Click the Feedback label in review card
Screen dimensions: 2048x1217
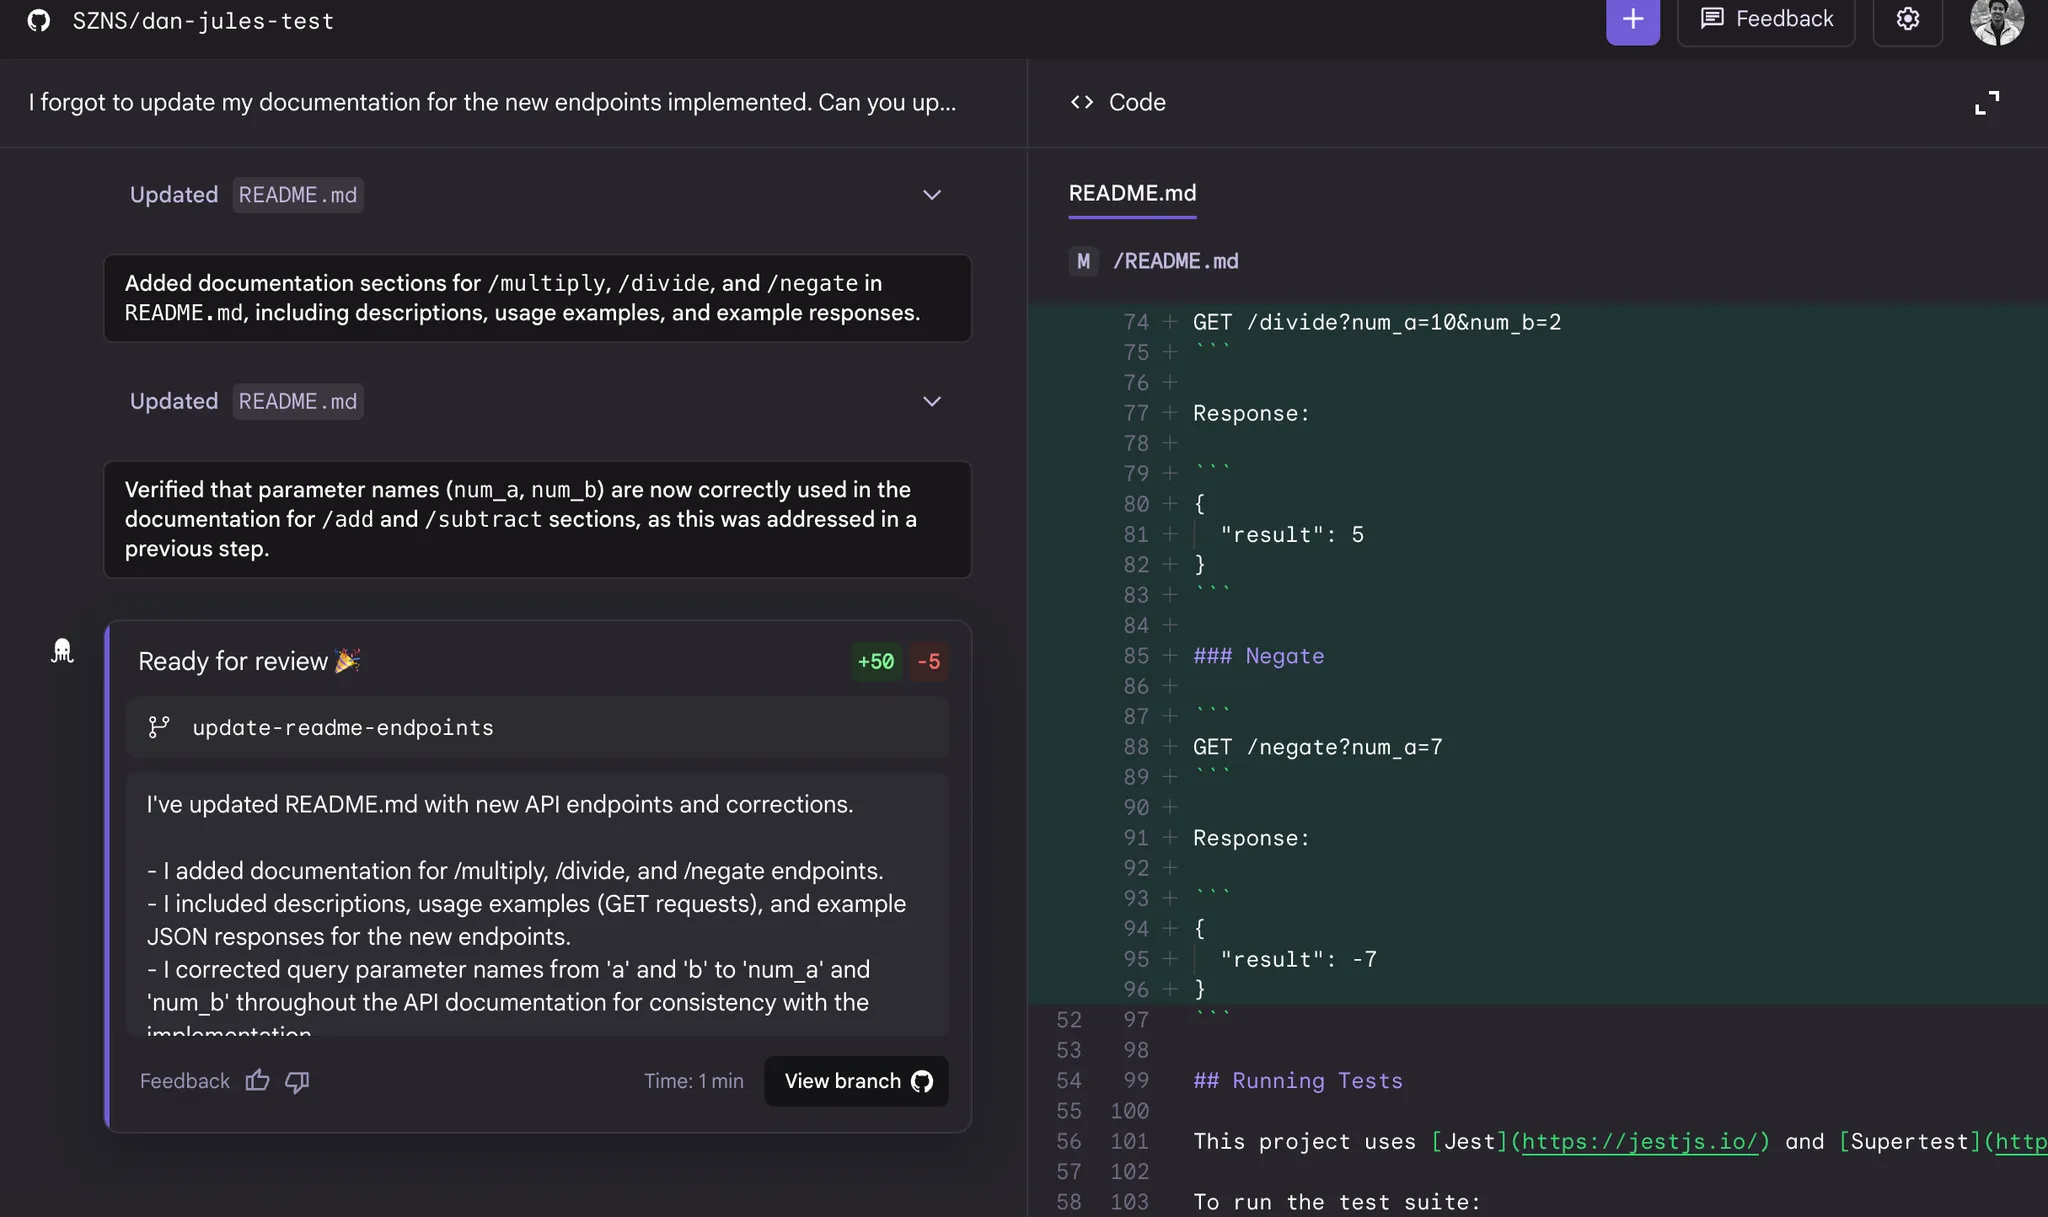(184, 1081)
